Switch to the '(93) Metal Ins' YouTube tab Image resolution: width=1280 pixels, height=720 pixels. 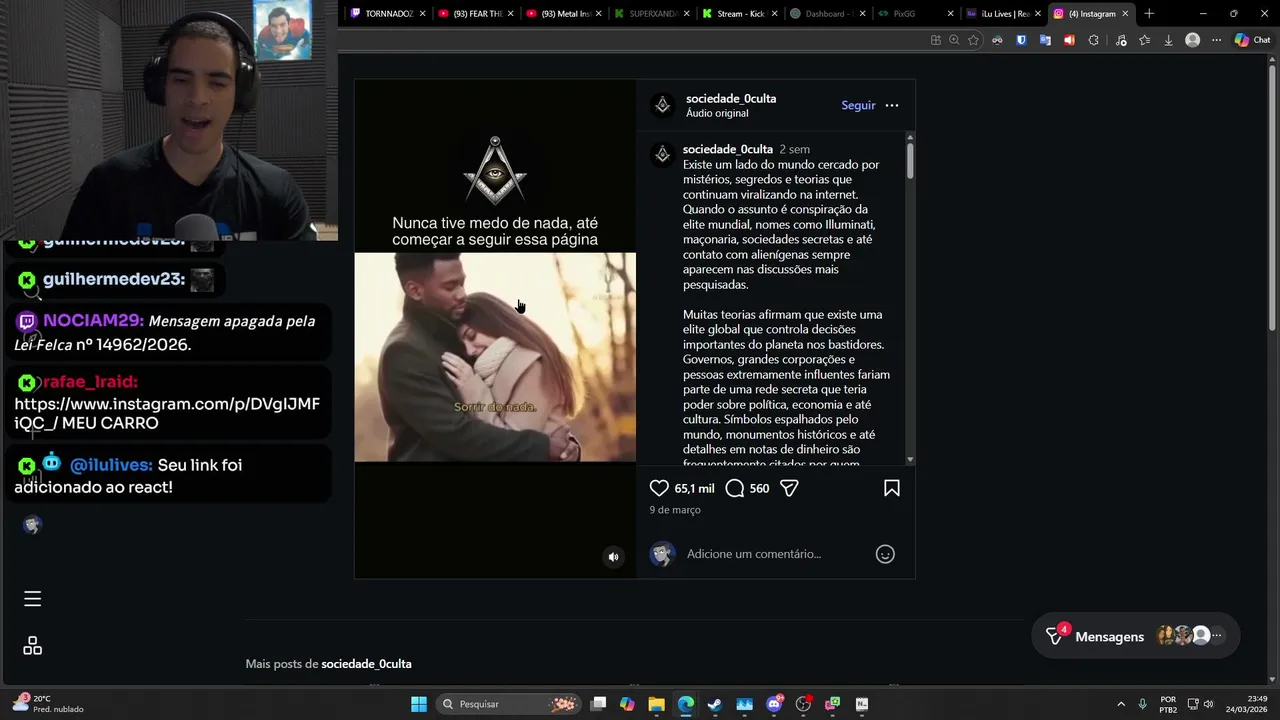coord(565,14)
